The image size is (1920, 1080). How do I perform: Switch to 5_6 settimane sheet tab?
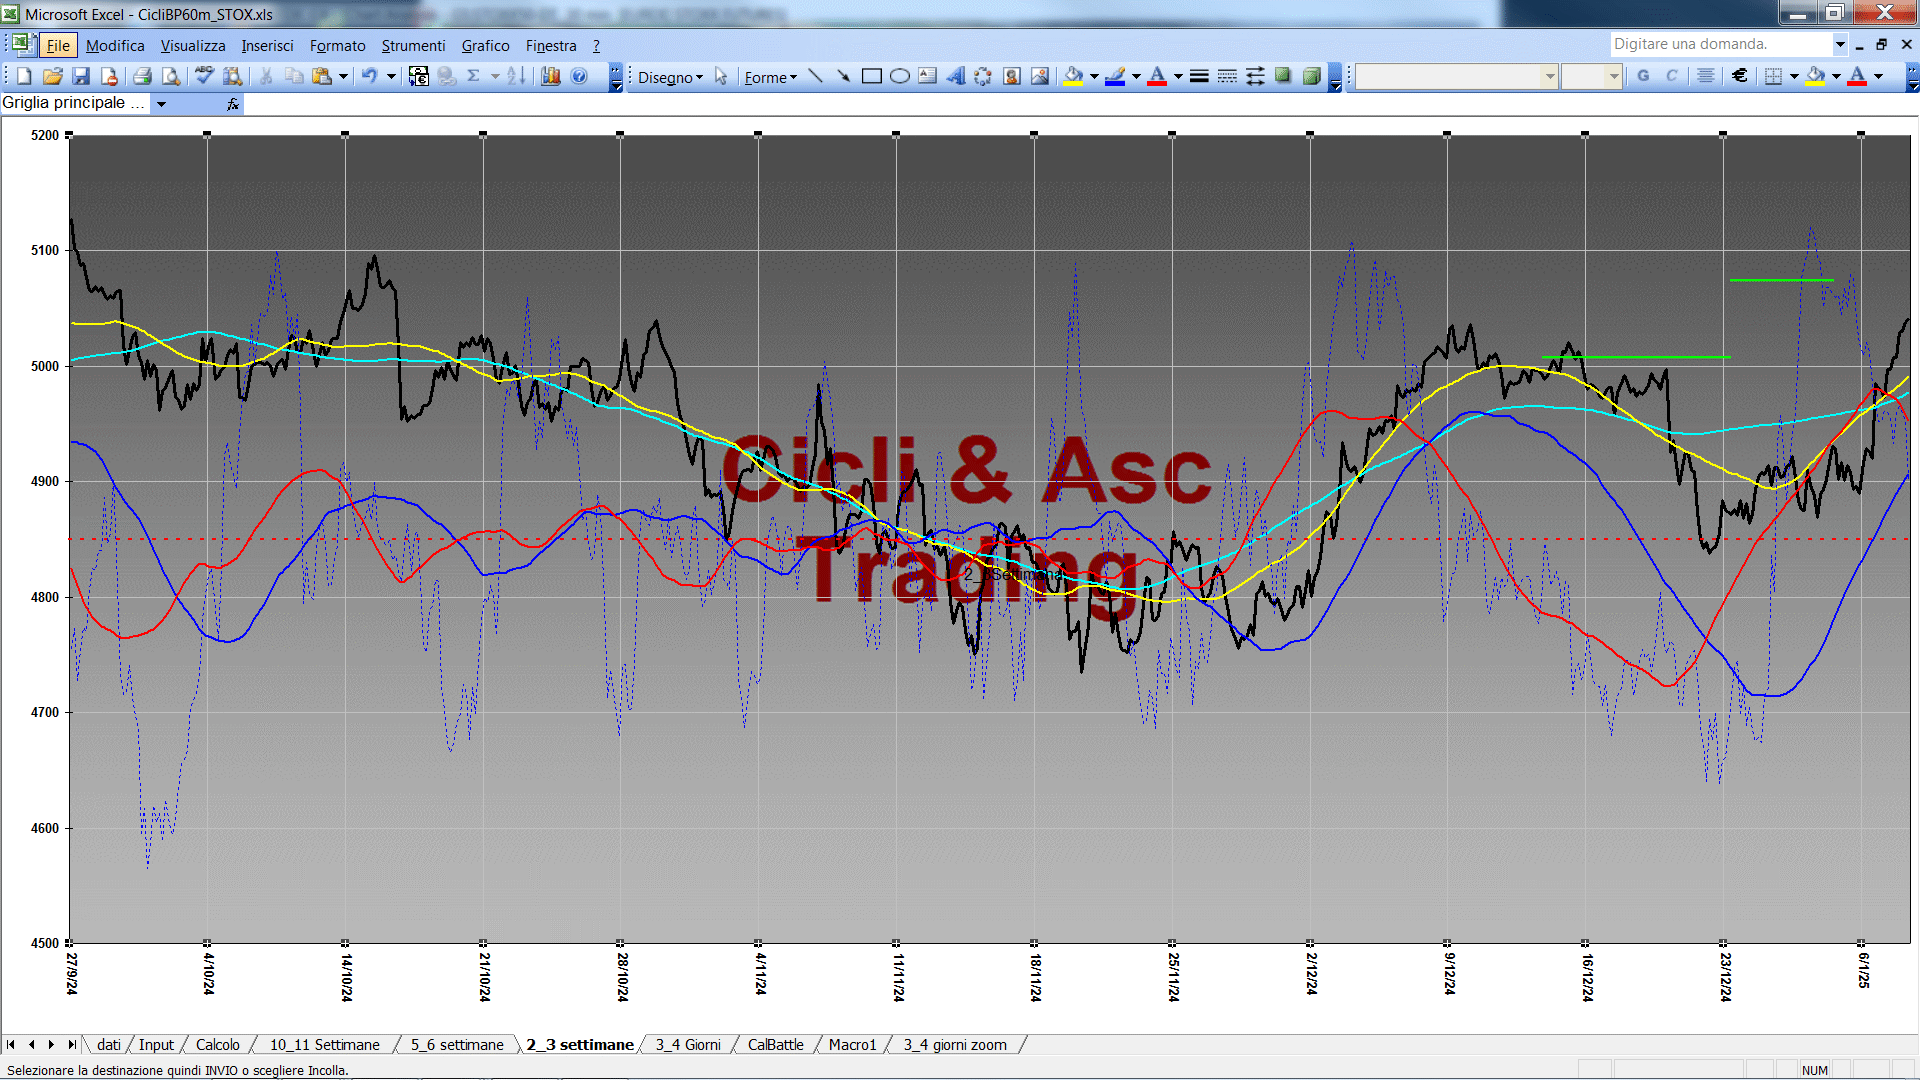point(457,1044)
